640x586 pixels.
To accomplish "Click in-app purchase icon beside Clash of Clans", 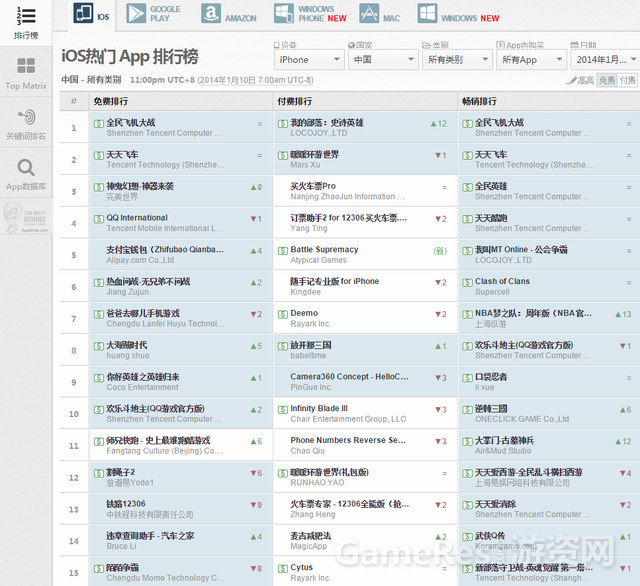I will pos(467,282).
